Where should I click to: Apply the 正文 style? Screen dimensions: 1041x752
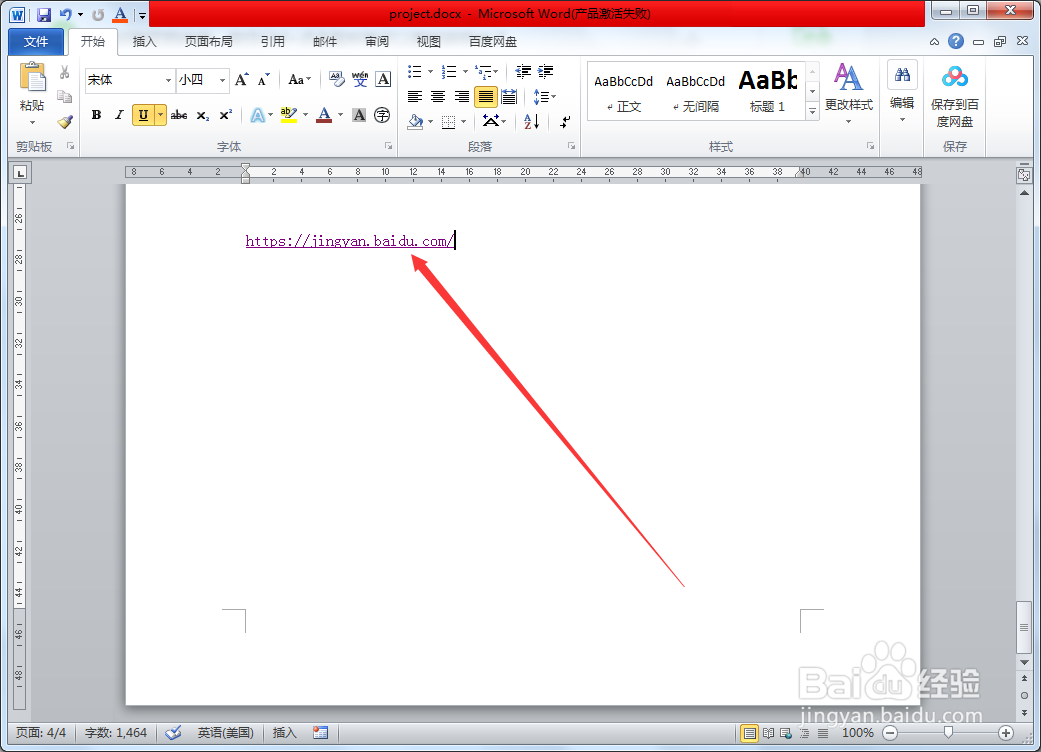[623, 92]
